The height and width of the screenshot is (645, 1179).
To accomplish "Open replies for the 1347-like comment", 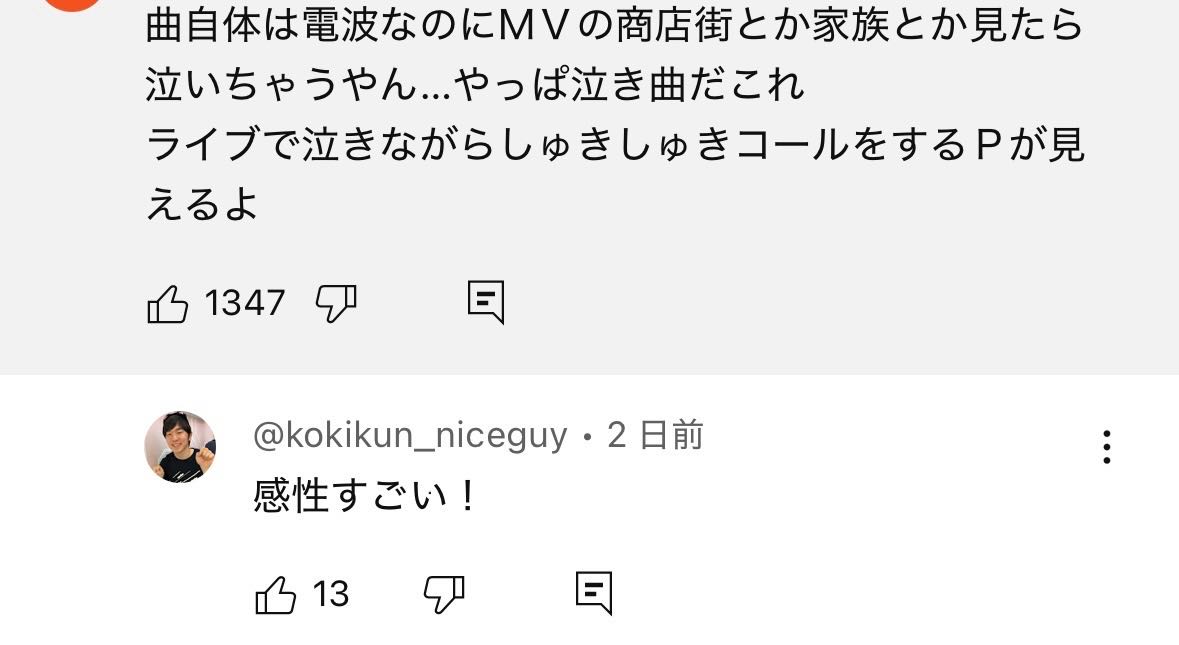I will [x=486, y=303].
